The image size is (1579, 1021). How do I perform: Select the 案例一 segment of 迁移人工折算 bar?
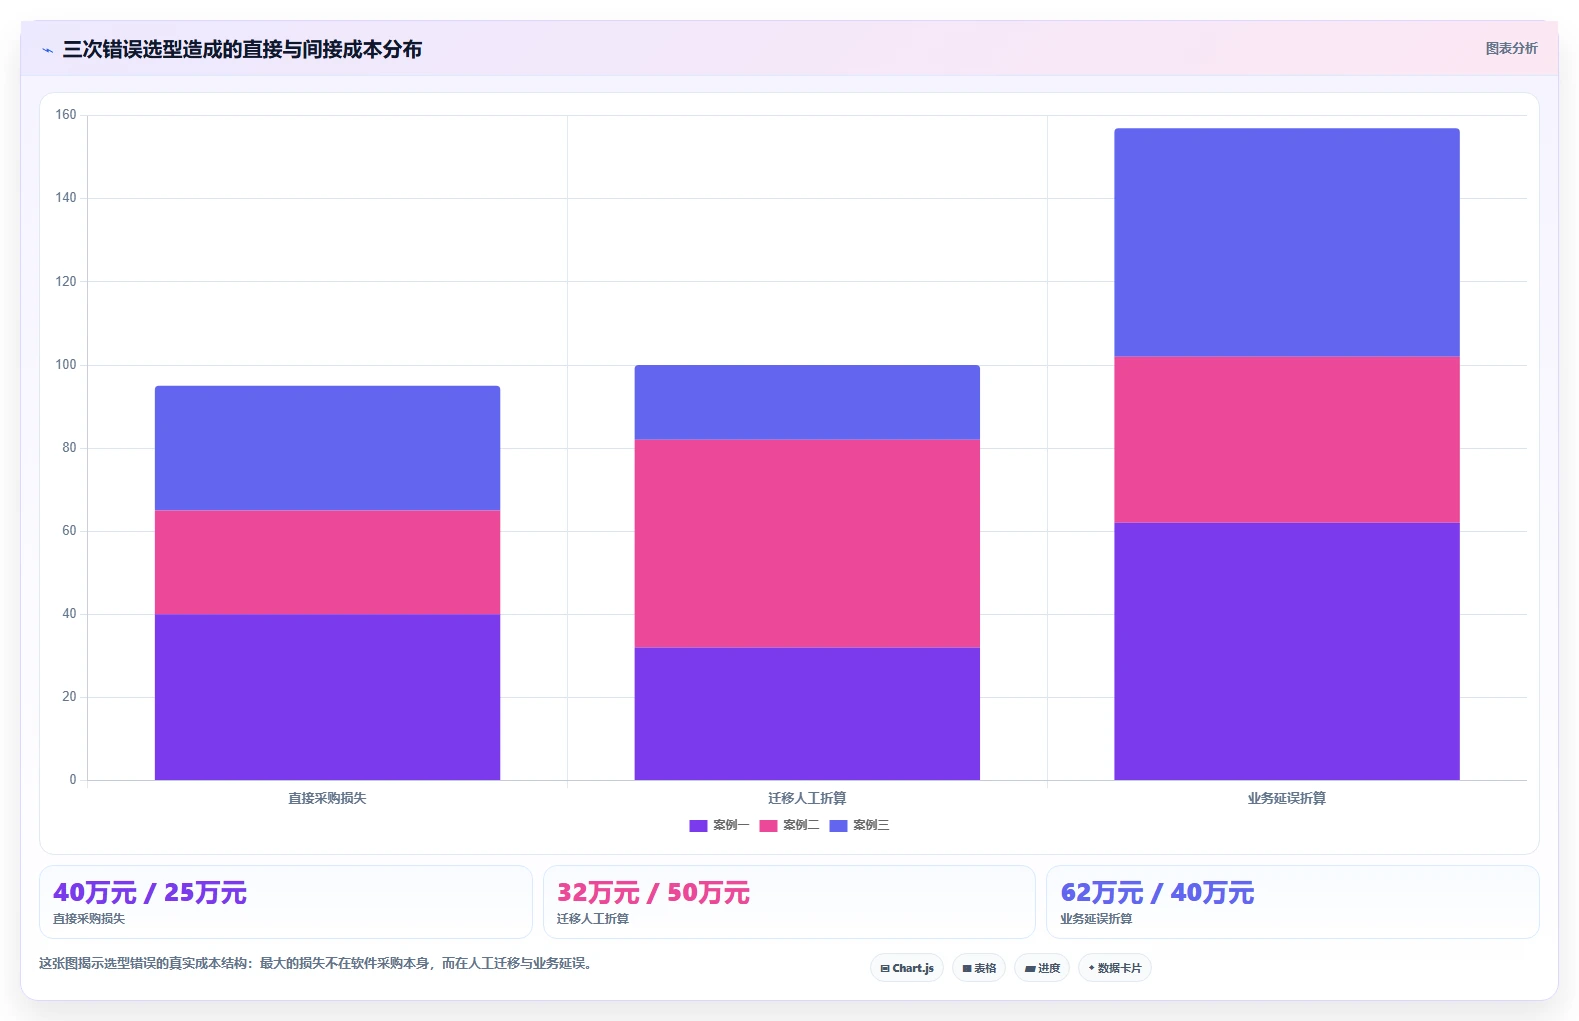click(807, 714)
